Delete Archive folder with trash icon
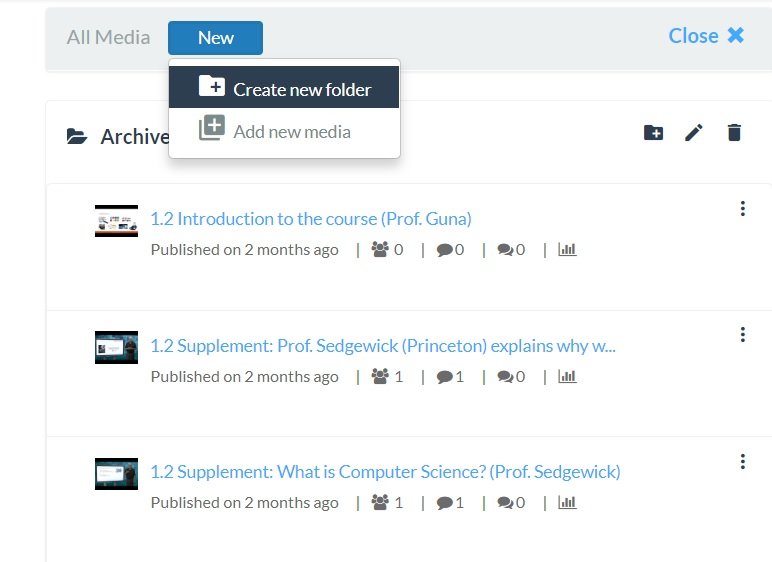The height and width of the screenshot is (562, 772). pos(734,132)
